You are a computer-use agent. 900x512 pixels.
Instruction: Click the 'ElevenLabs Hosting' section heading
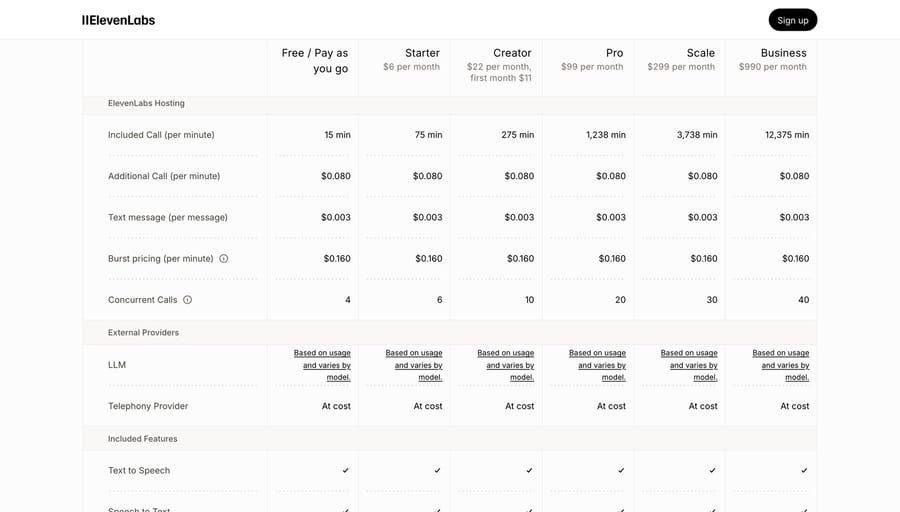click(x=146, y=103)
